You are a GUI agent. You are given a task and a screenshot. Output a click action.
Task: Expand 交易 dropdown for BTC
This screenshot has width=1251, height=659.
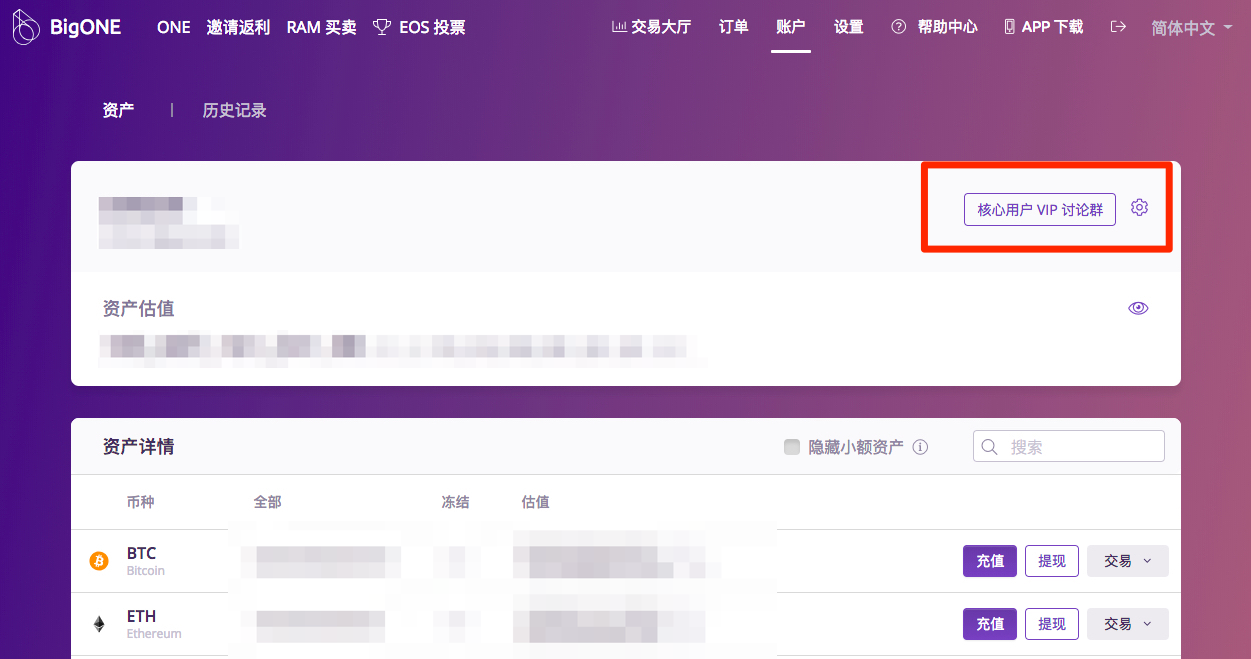click(x=1127, y=561)
